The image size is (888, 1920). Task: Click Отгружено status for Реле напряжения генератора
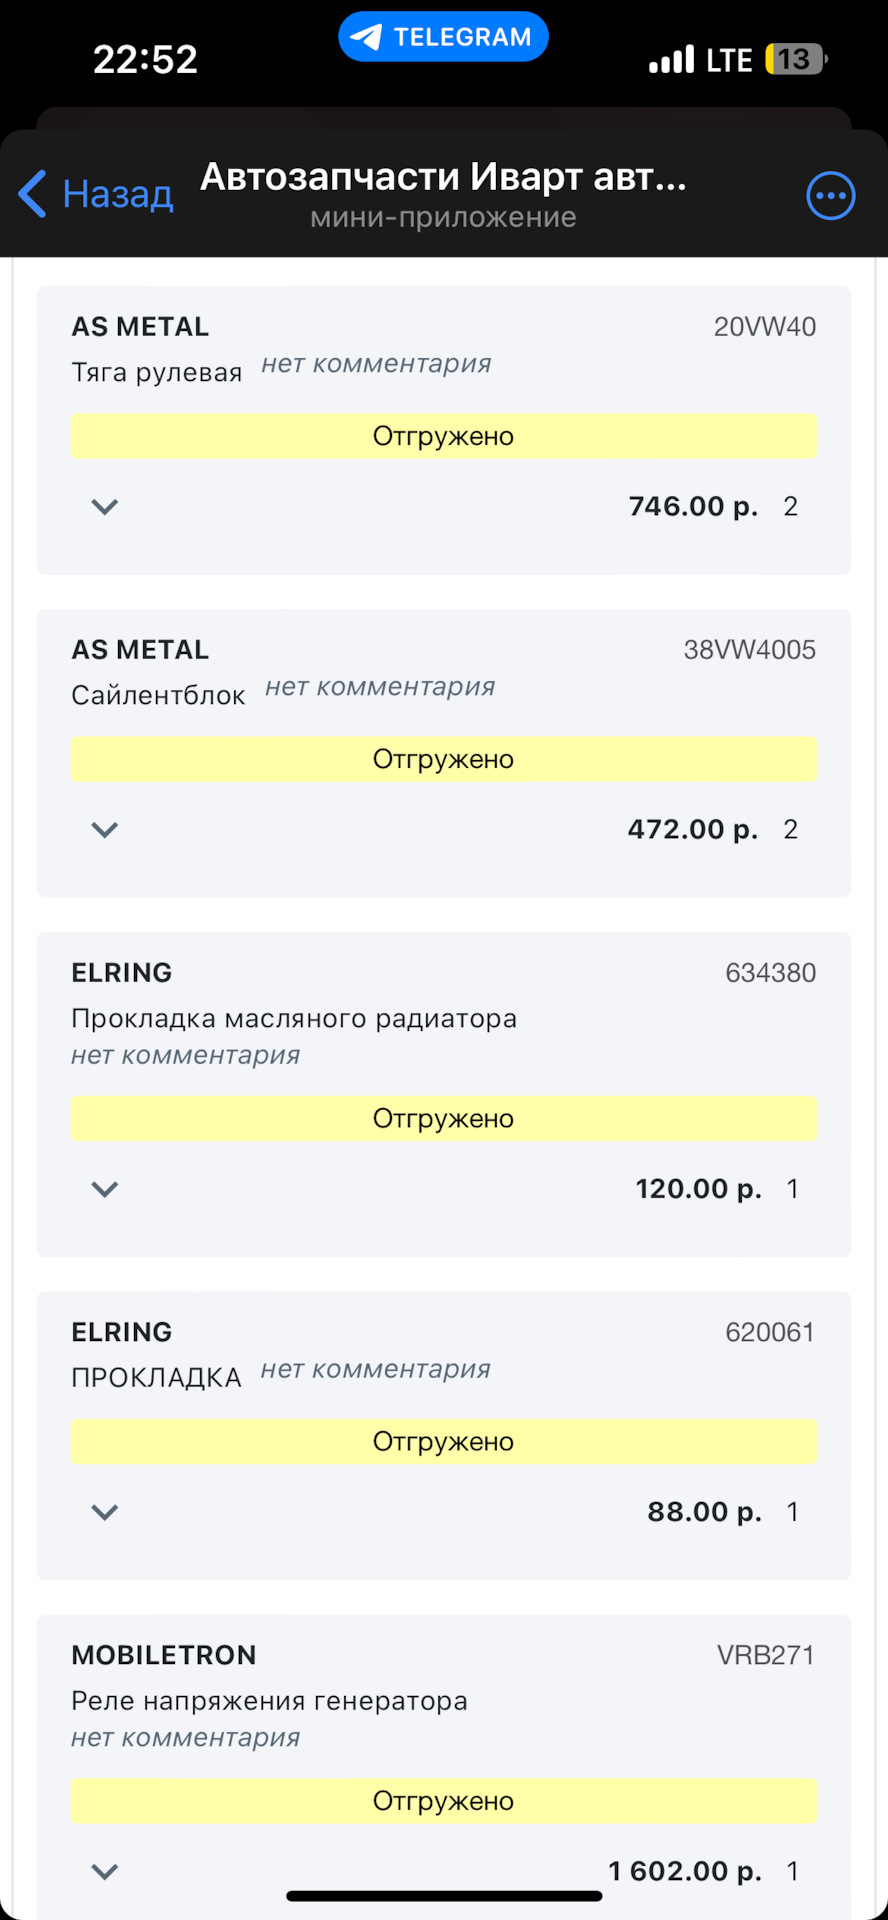coord(443,1801)
